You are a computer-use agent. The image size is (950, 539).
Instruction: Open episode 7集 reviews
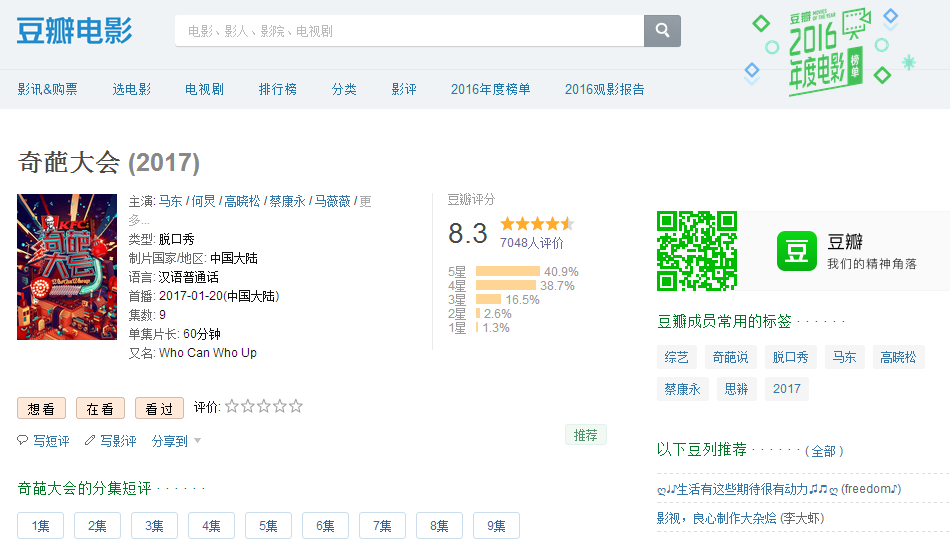[382, 526]
